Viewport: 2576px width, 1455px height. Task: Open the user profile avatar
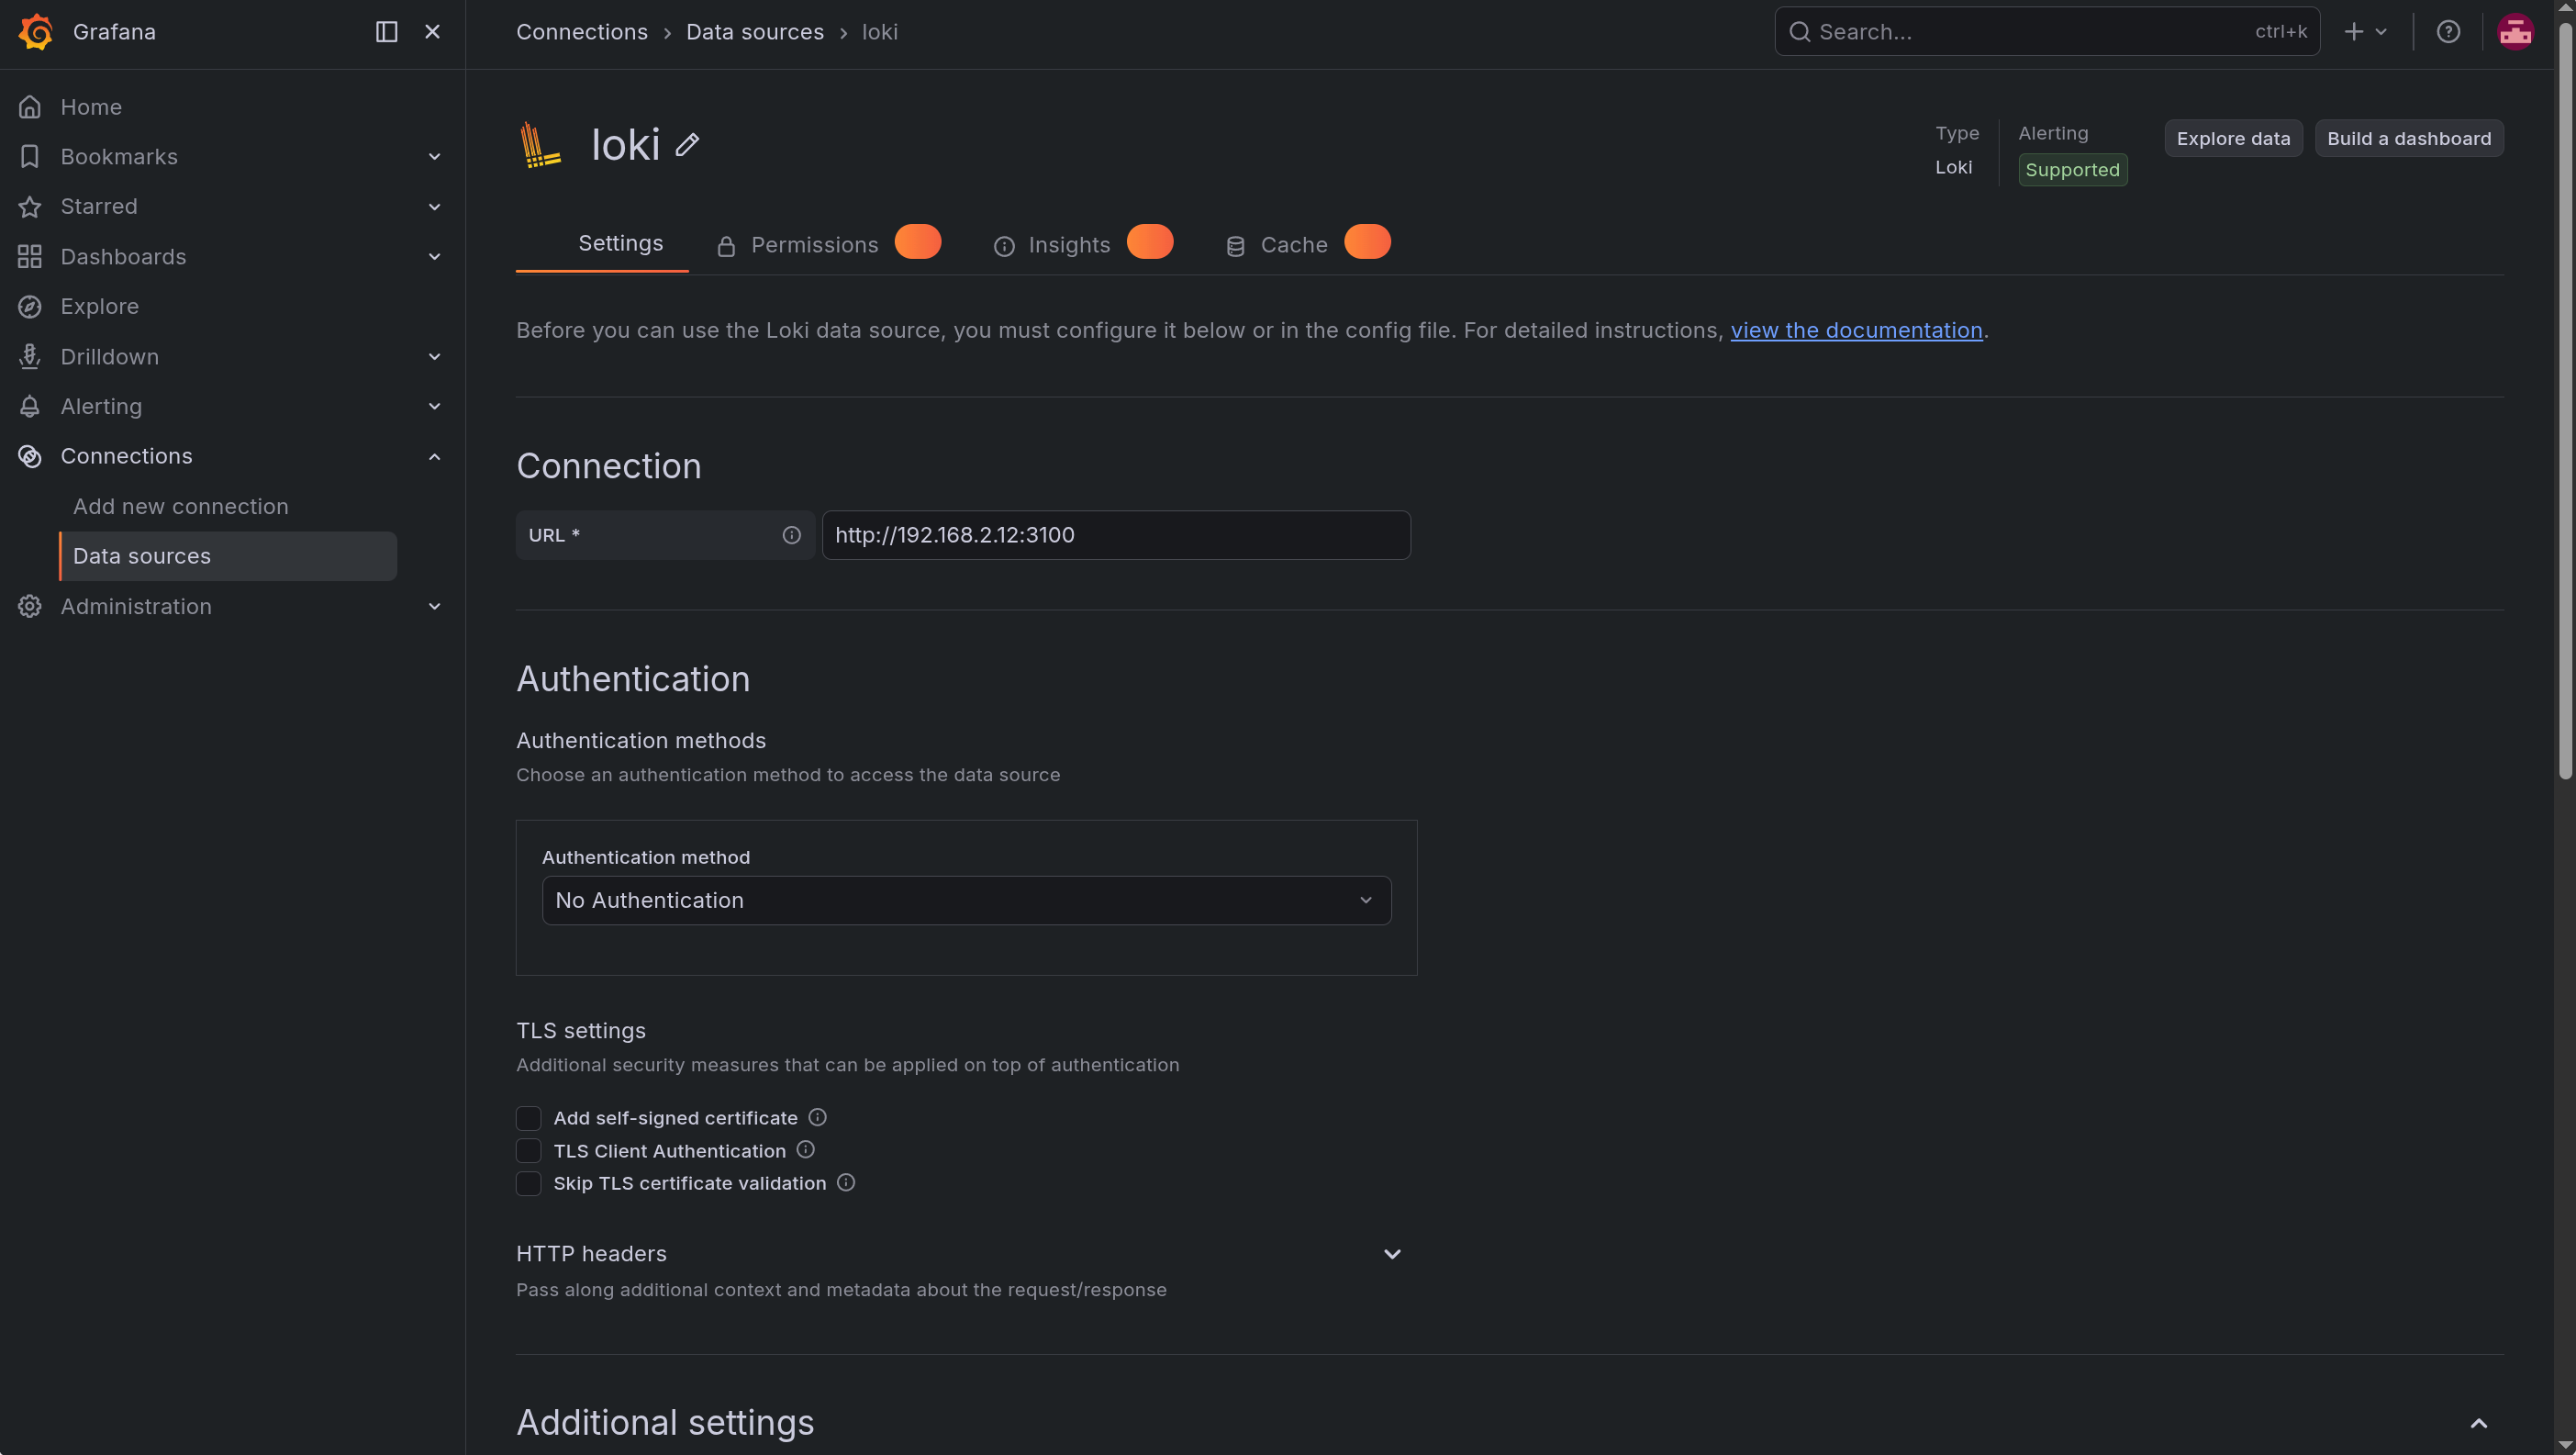coord(2515,32)
